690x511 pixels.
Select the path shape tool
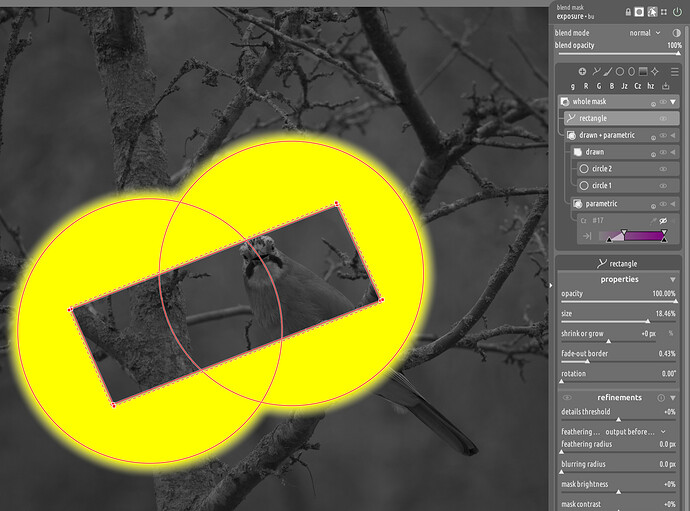[x=597, y=71]
